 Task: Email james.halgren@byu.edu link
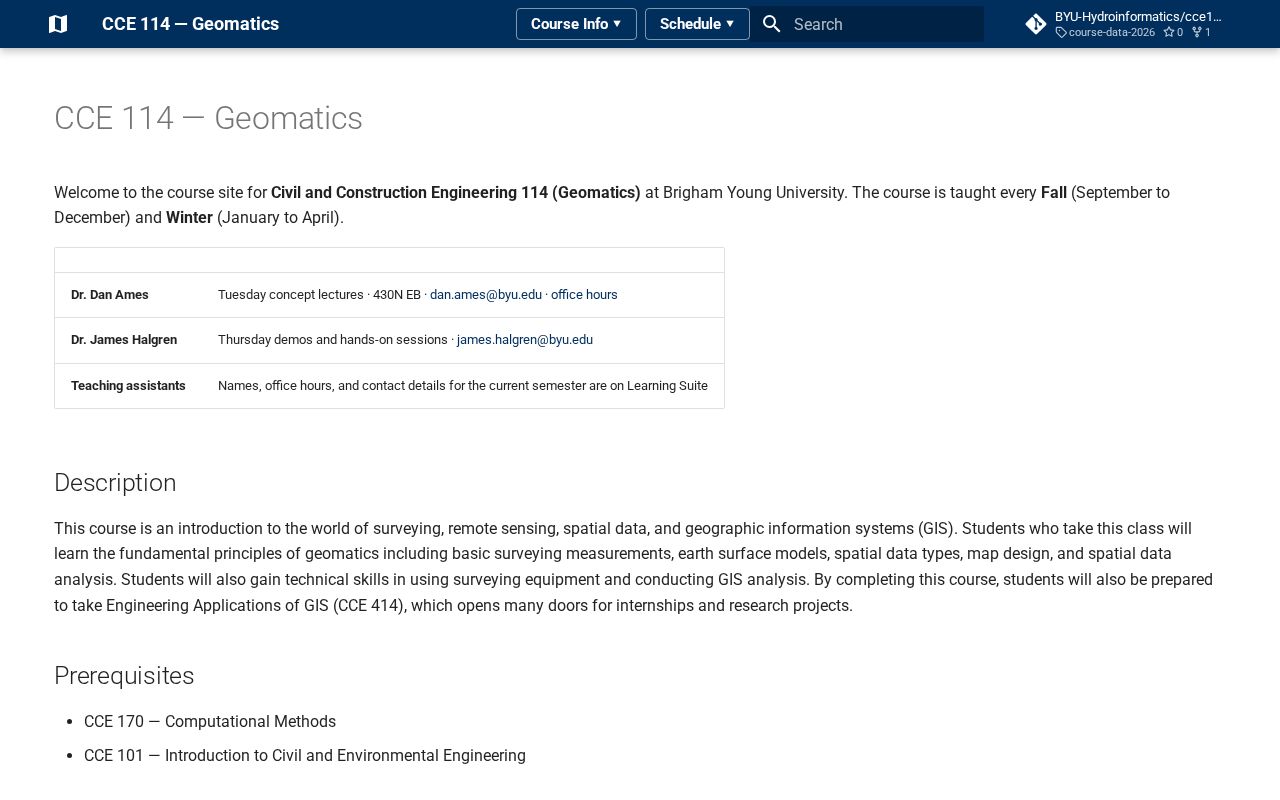[525, 340]
